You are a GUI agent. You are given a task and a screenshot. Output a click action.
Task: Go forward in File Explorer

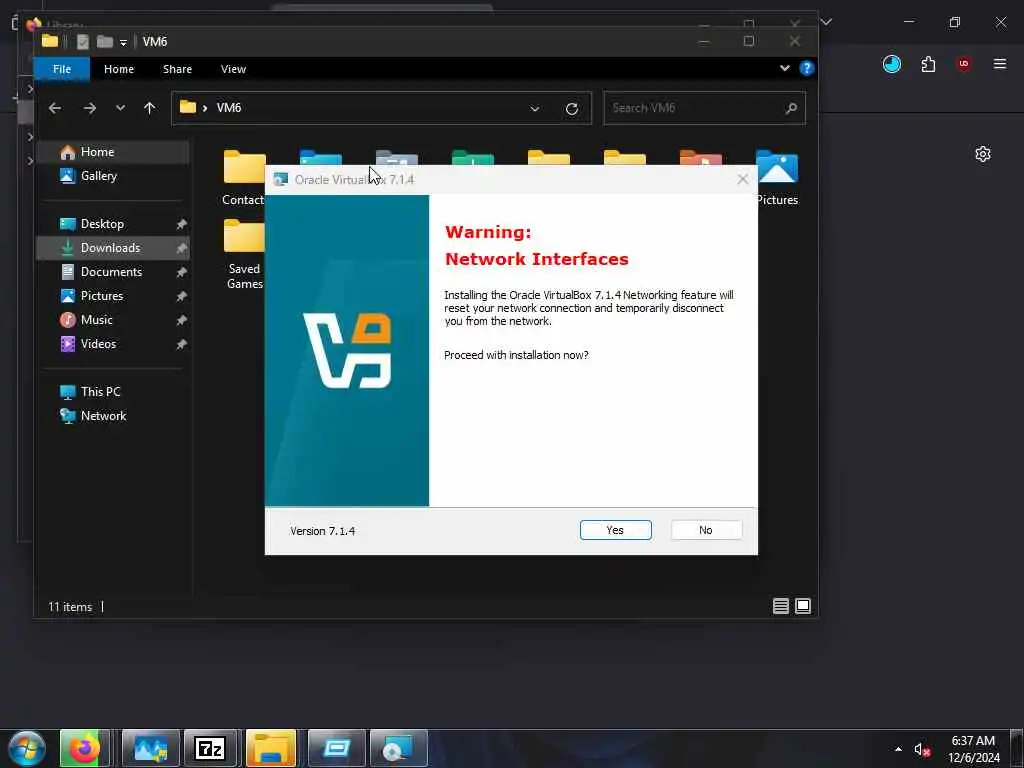[90, 108]
